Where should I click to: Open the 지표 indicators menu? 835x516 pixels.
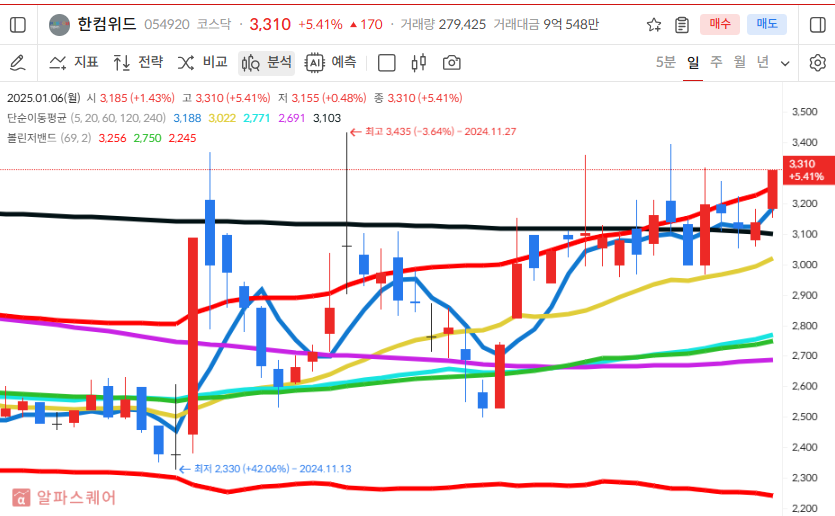[73, 63]
